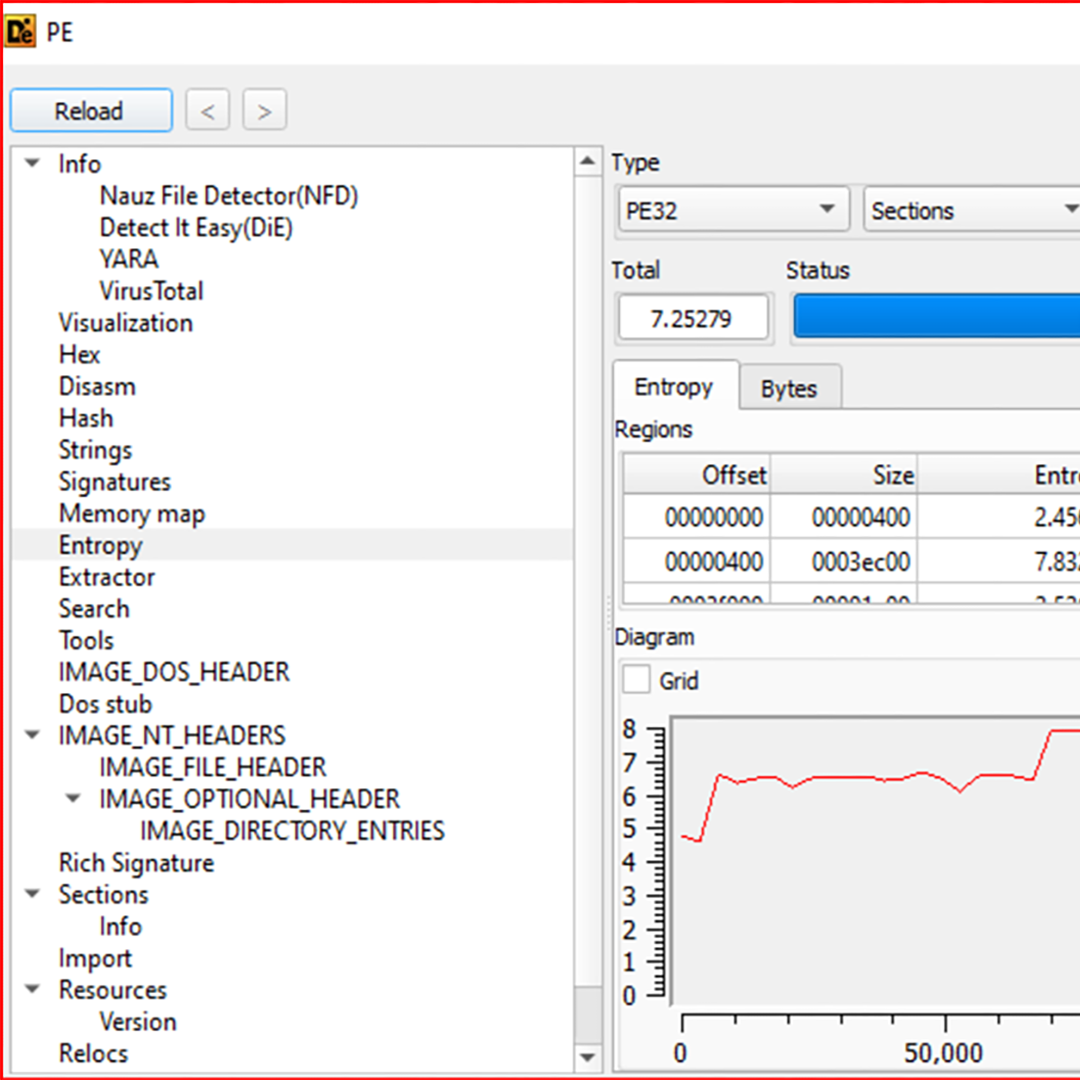
Task: Open the Signatures tree item
Action: click(x=115, y=482)
